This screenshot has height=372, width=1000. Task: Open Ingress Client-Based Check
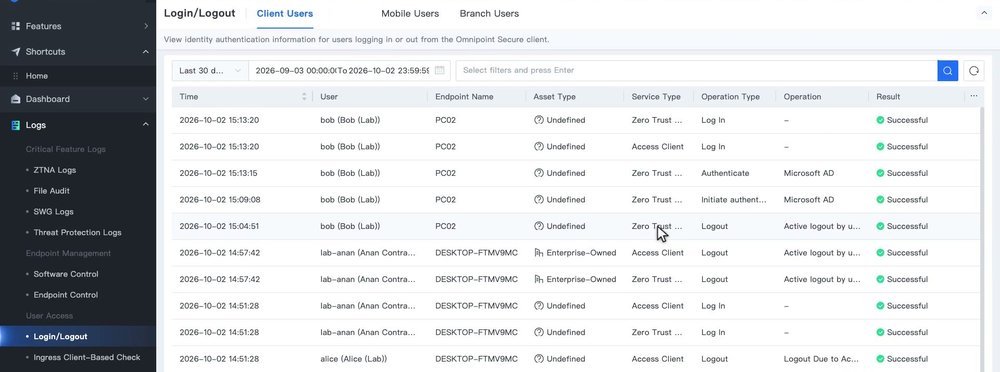[87, 357]
